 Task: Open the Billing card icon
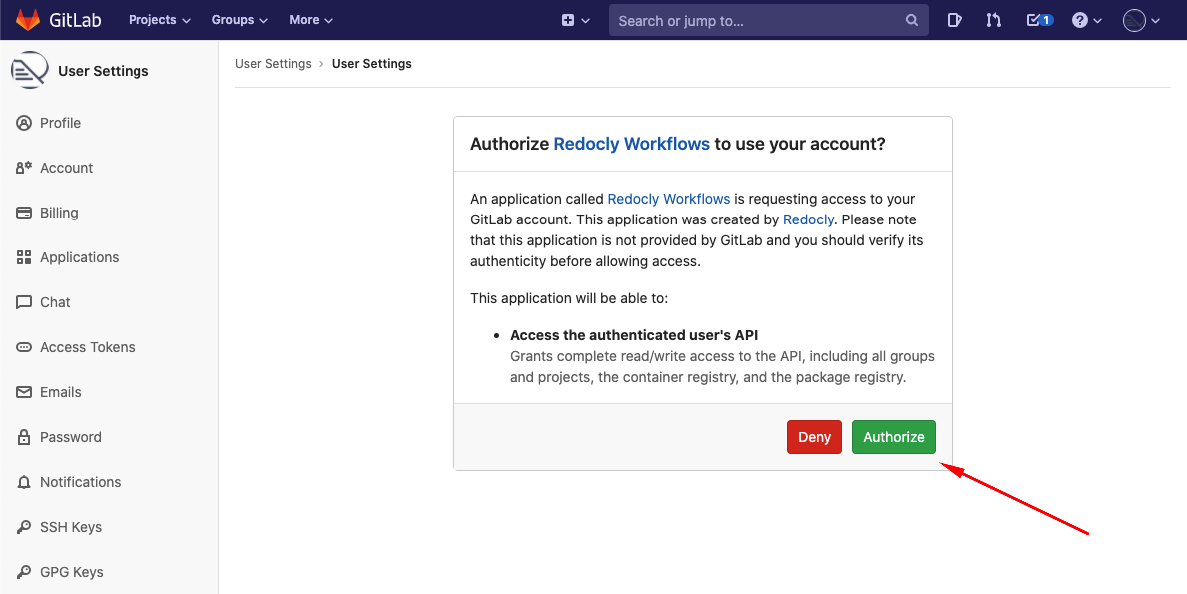(x=24, y=213)
